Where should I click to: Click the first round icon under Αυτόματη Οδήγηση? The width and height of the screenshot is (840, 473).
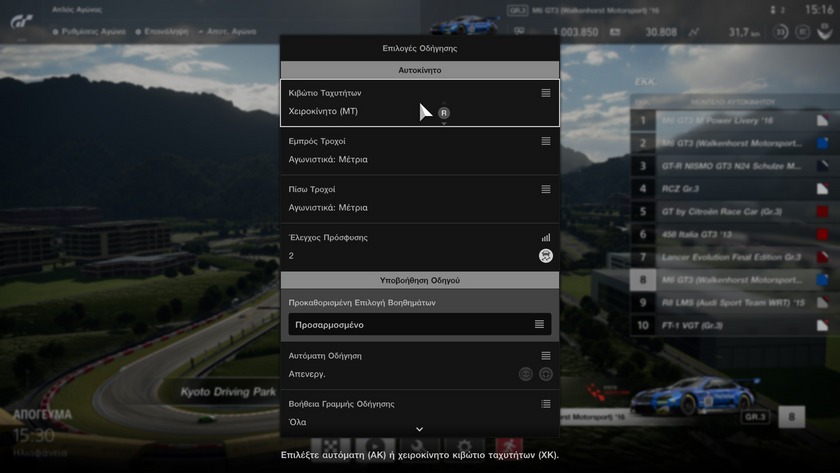526,374
